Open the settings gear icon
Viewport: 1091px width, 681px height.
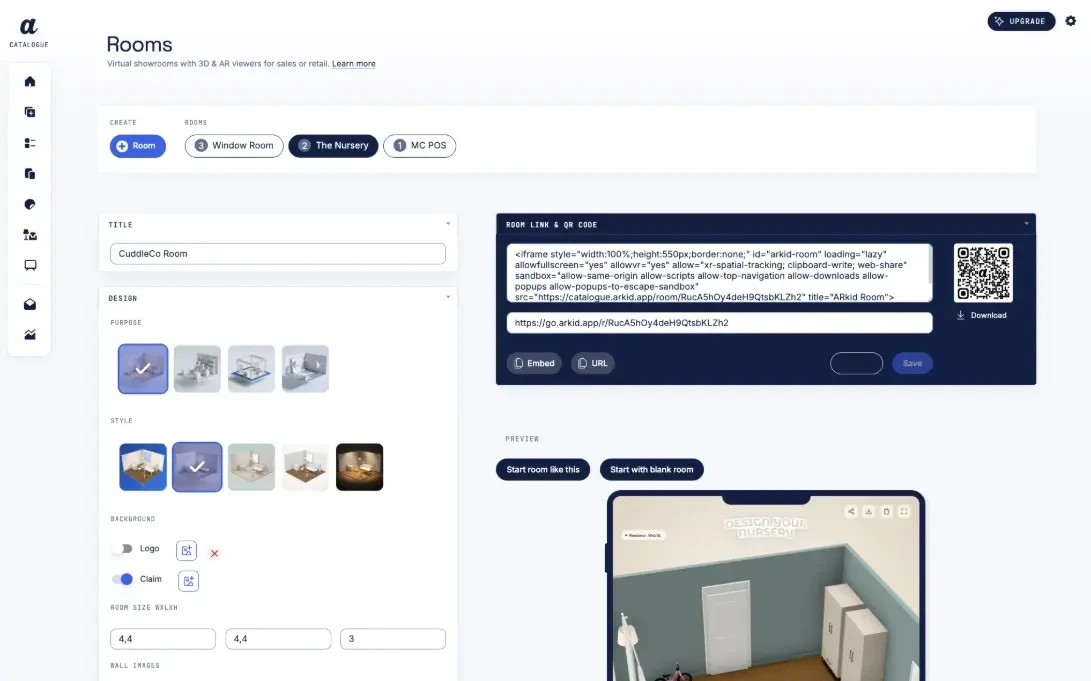tap(1071, 21)
